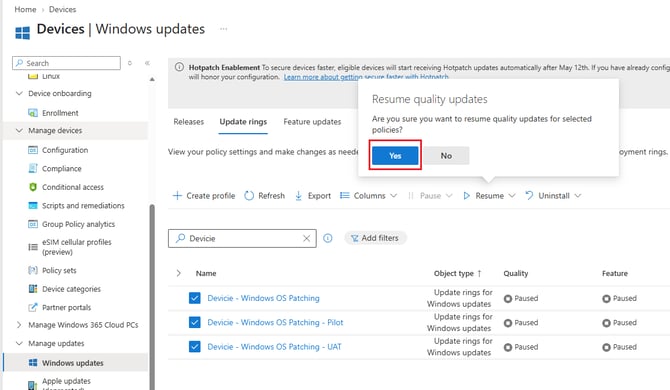
Task: Open Policy sets
Action: click(59, 270)
